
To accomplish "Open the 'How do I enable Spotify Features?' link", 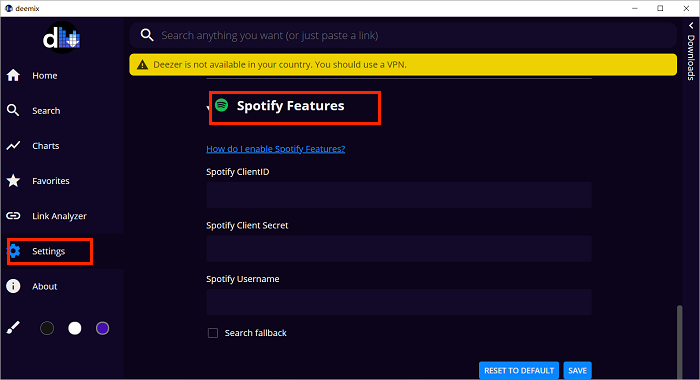I will pos(275,149).
